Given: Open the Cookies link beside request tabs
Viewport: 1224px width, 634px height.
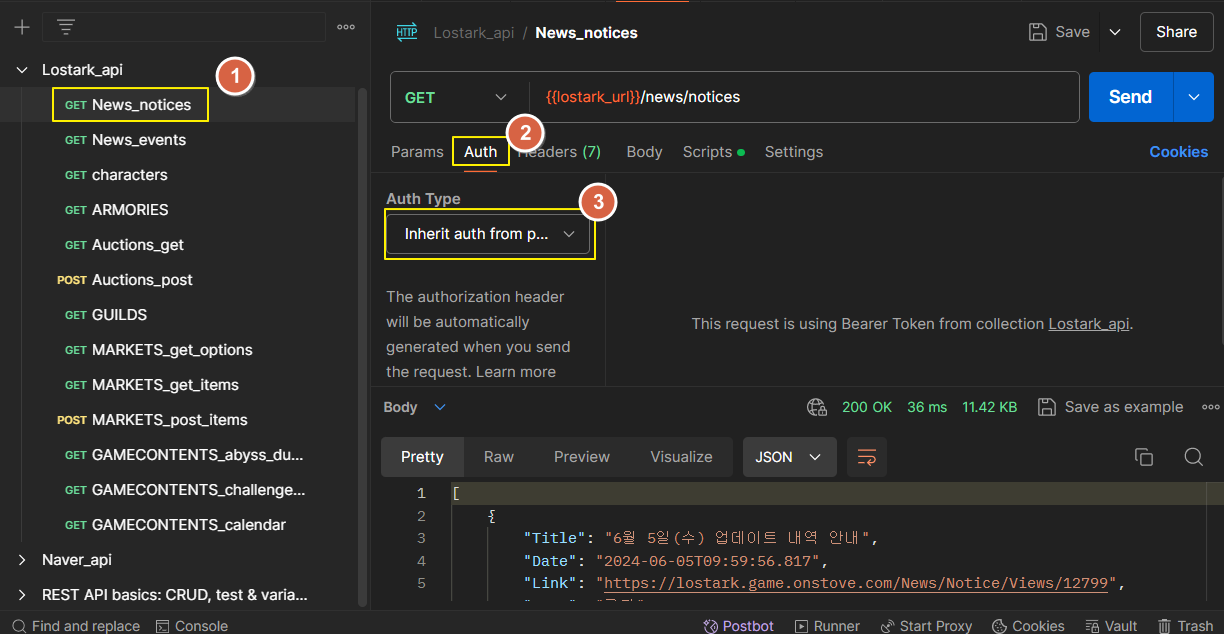Looking at the screenshot, I should tap(1178, 152).
